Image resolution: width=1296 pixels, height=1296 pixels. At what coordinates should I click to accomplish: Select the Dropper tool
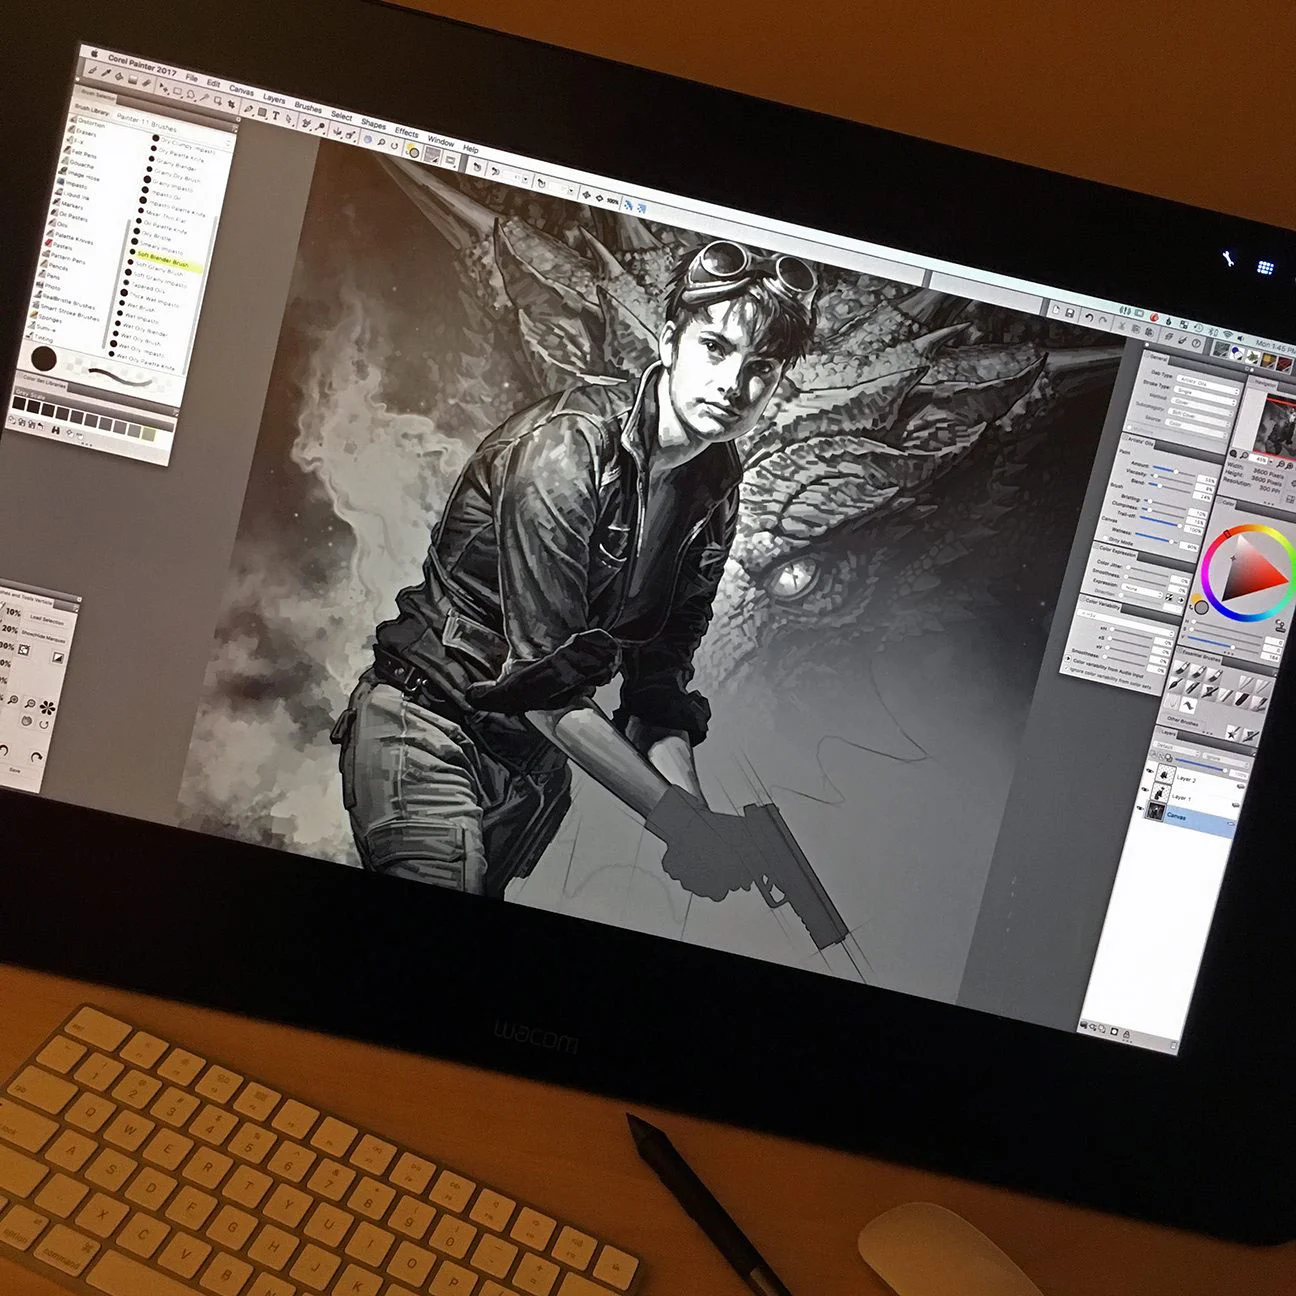click(x=106, y=72)
